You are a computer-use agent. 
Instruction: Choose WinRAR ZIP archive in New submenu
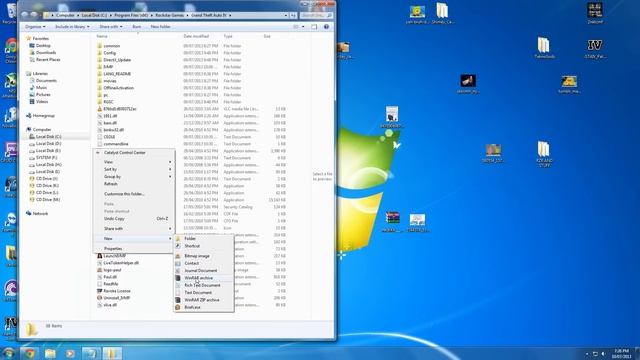[x=203, y=300]
